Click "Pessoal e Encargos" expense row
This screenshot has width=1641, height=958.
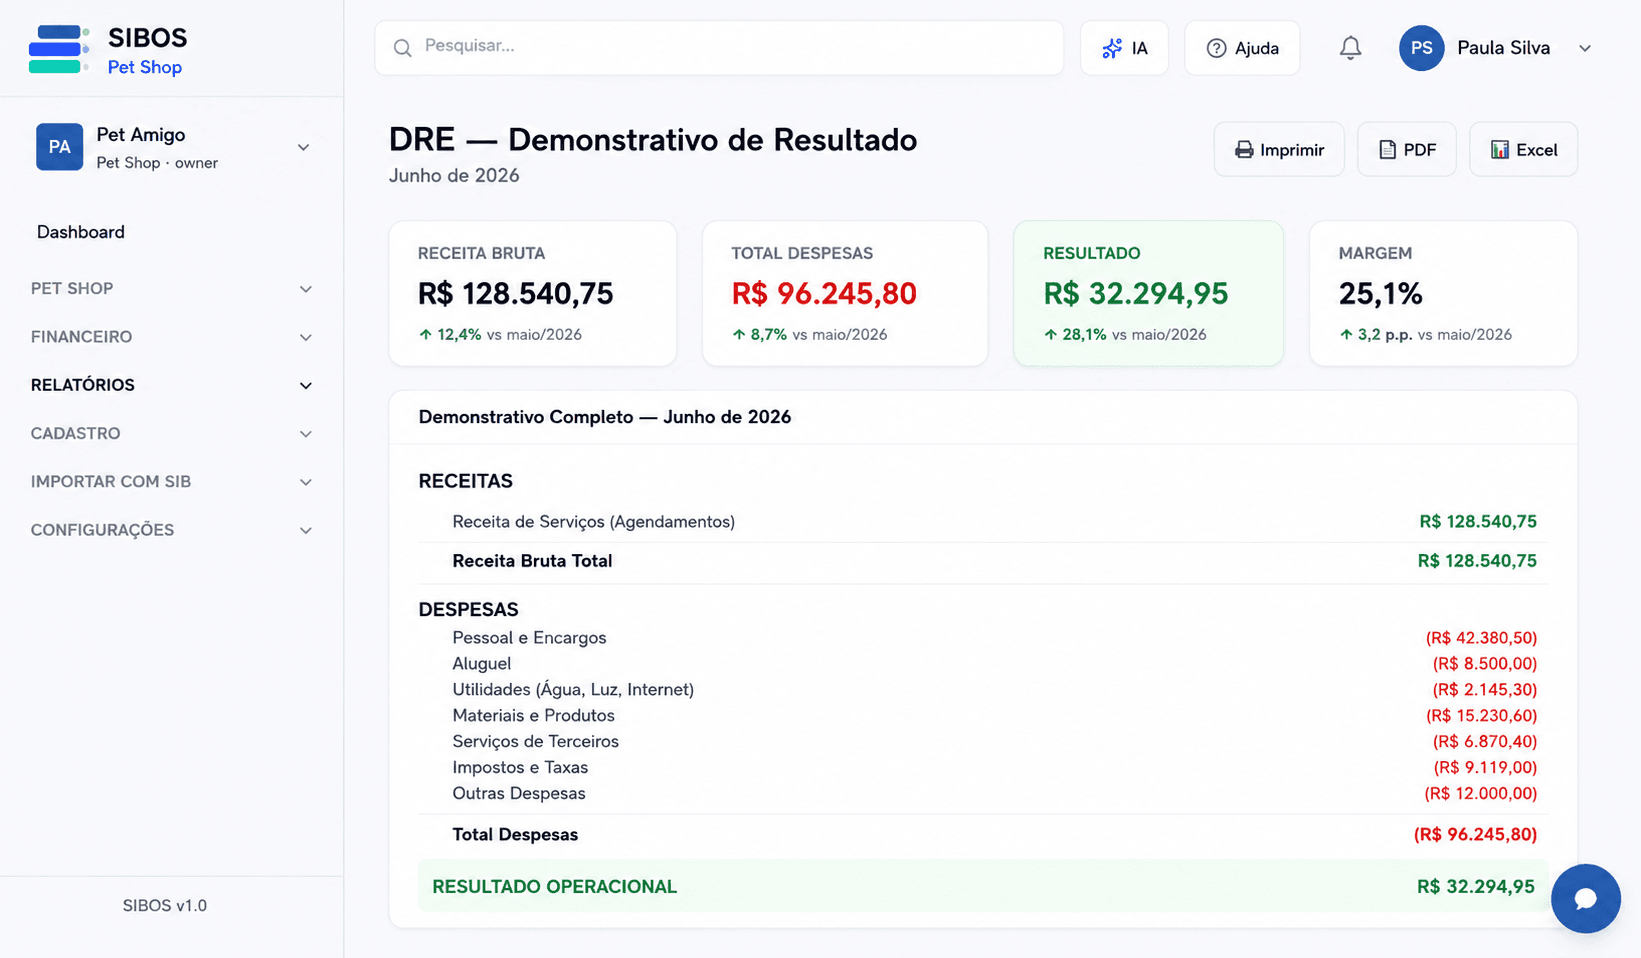tap(983, 638)
